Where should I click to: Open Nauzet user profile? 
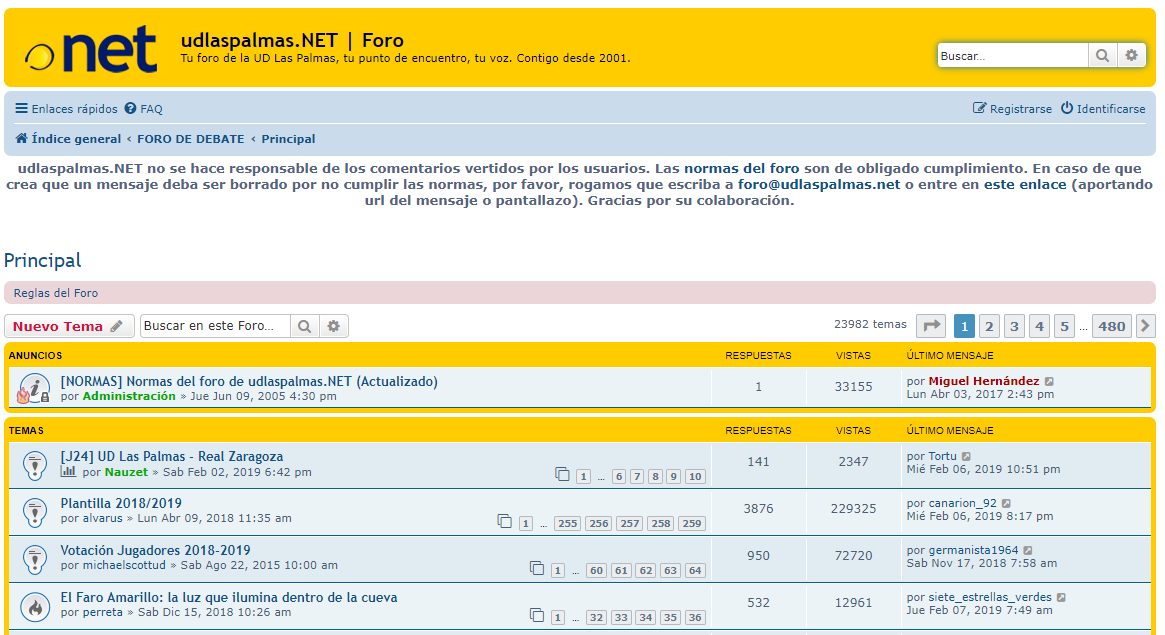[126, 472]
